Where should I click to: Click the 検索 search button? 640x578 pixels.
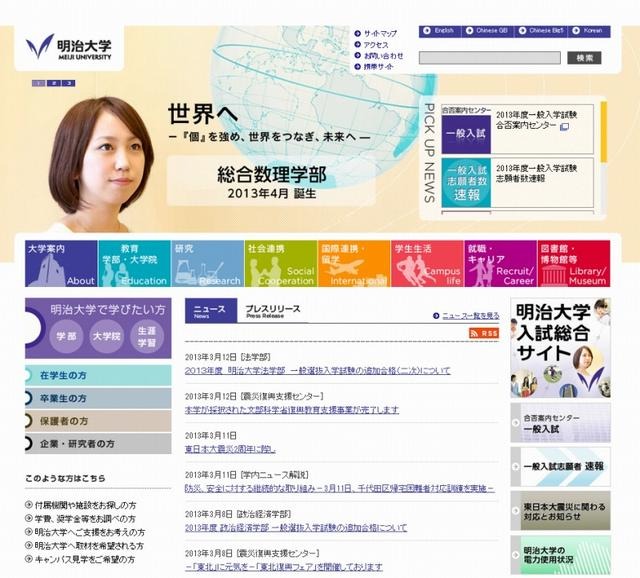click(584, 58)
